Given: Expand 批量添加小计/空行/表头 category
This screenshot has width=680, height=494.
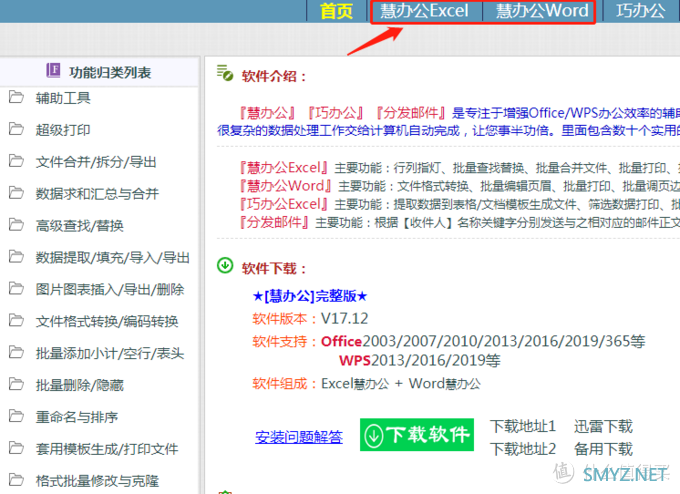Looking at the screenshot, I should coord(110,353).
